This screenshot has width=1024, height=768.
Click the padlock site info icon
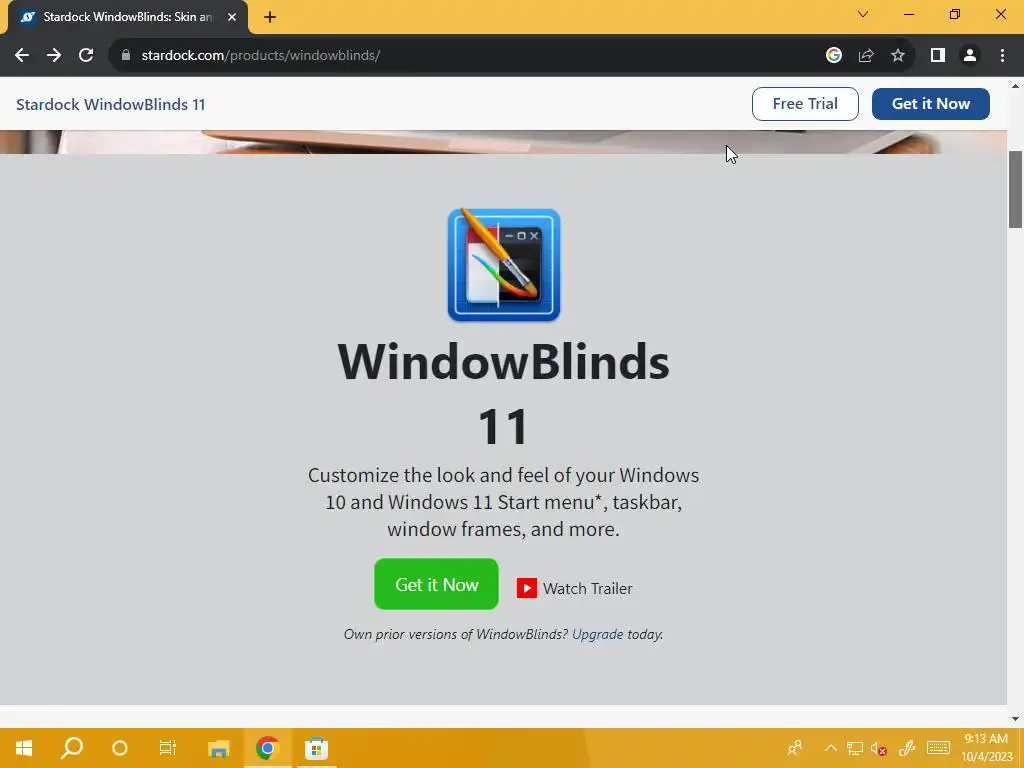(x=126, y=56)
